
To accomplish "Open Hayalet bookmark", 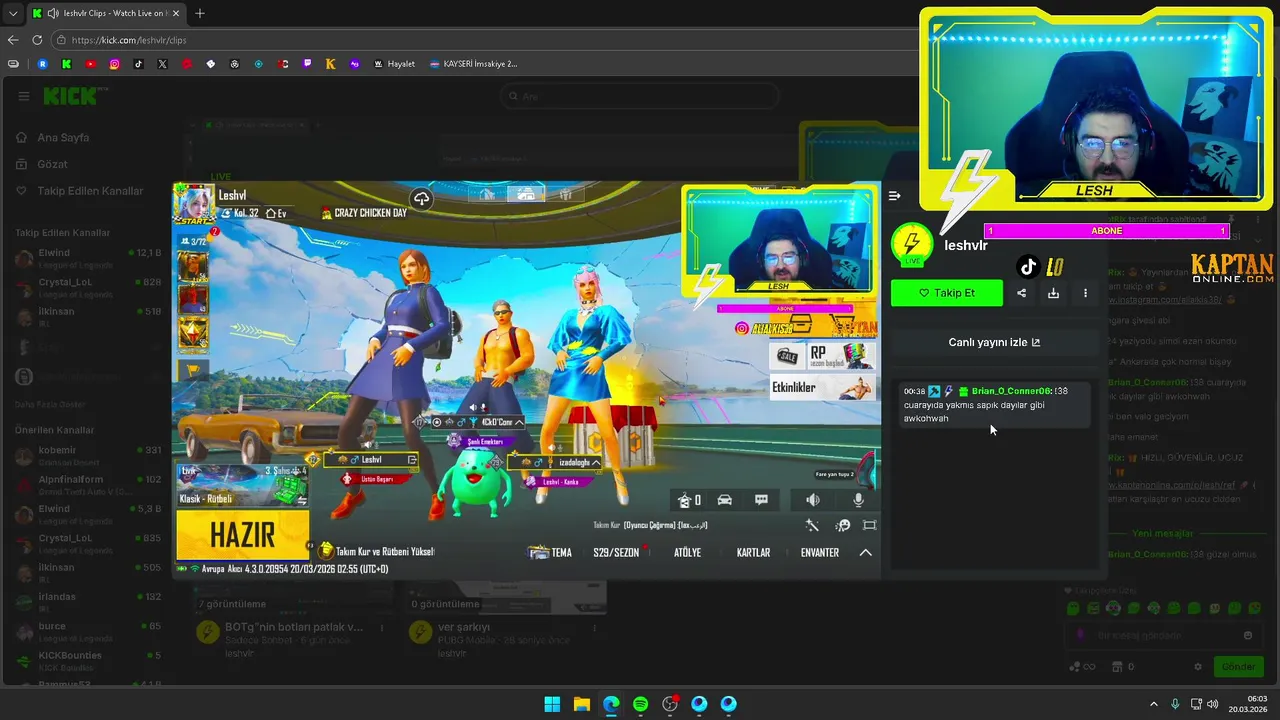I will tap(394, 64).
